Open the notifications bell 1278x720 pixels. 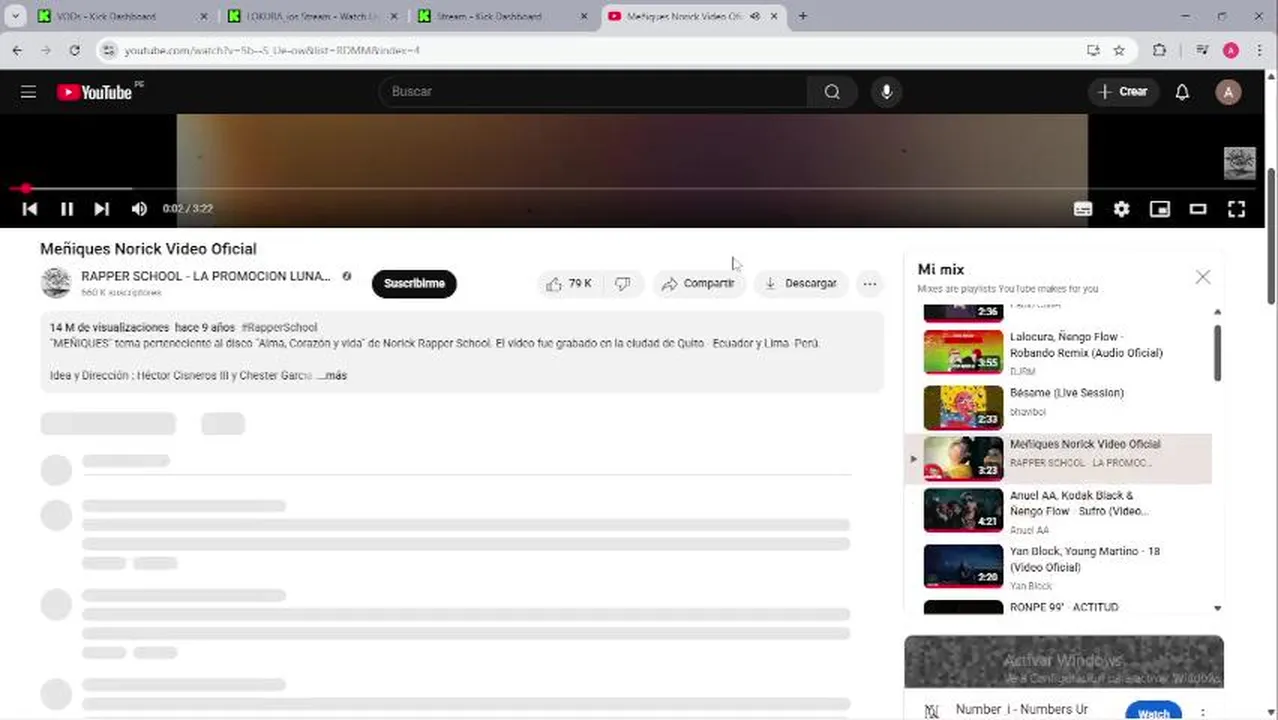(1182, 92)
